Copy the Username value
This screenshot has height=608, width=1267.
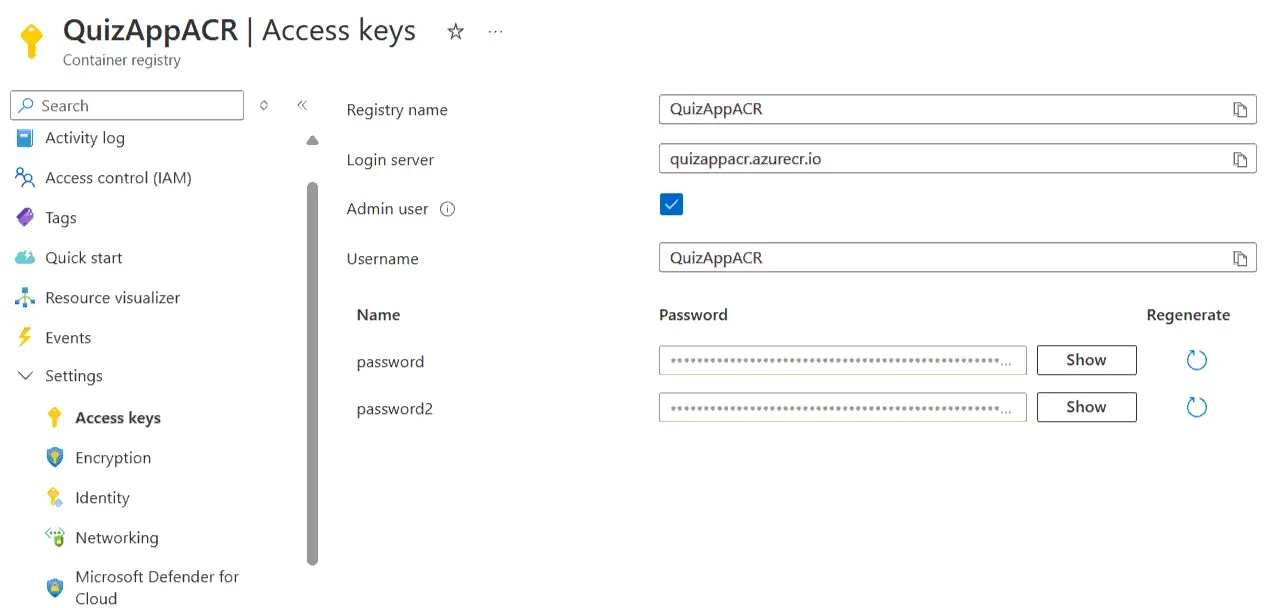[1240, 259]
